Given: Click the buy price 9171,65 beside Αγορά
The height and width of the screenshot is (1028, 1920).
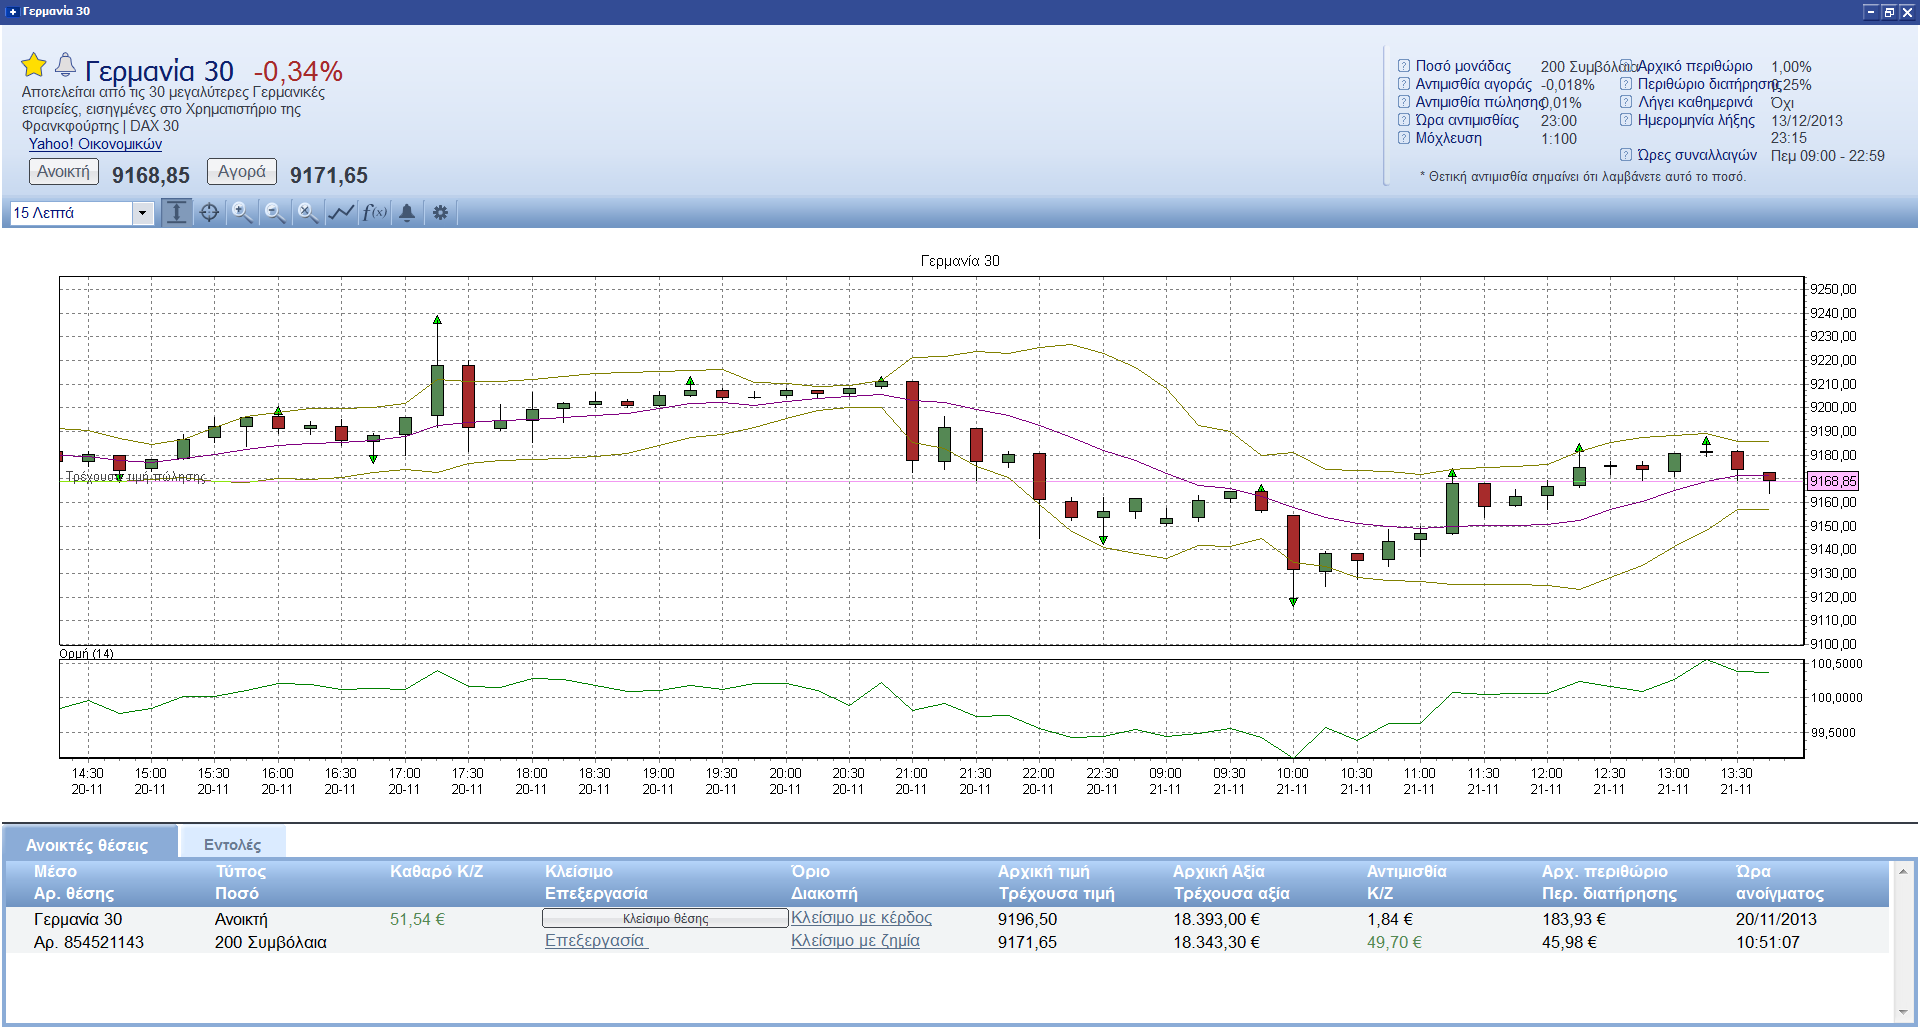Looking at the screenshot, I should 329,175.
